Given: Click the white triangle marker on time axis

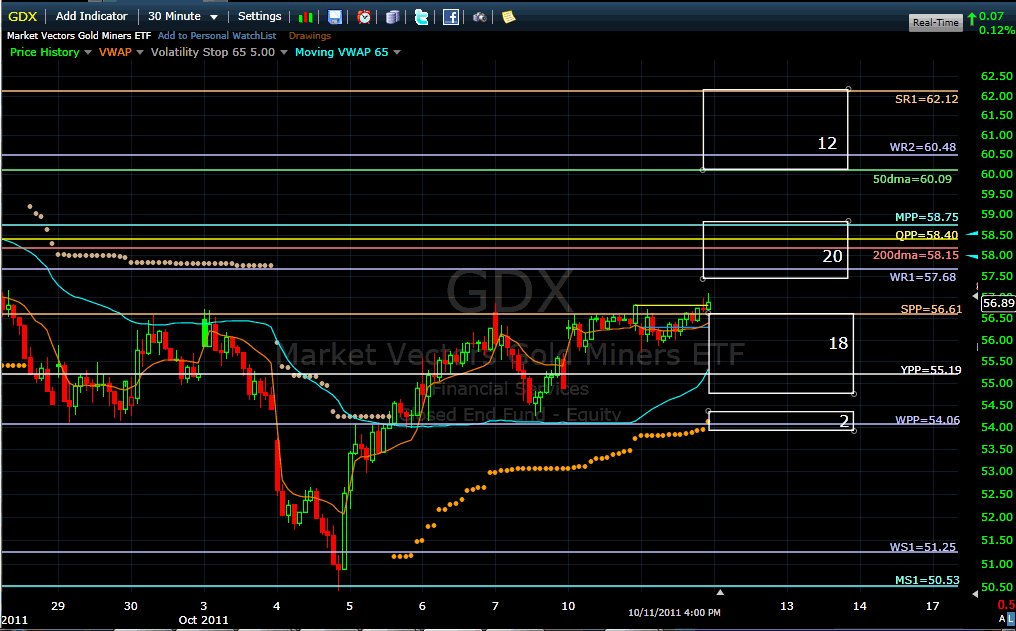Looking at the screenshot, I should pos(720,592).
